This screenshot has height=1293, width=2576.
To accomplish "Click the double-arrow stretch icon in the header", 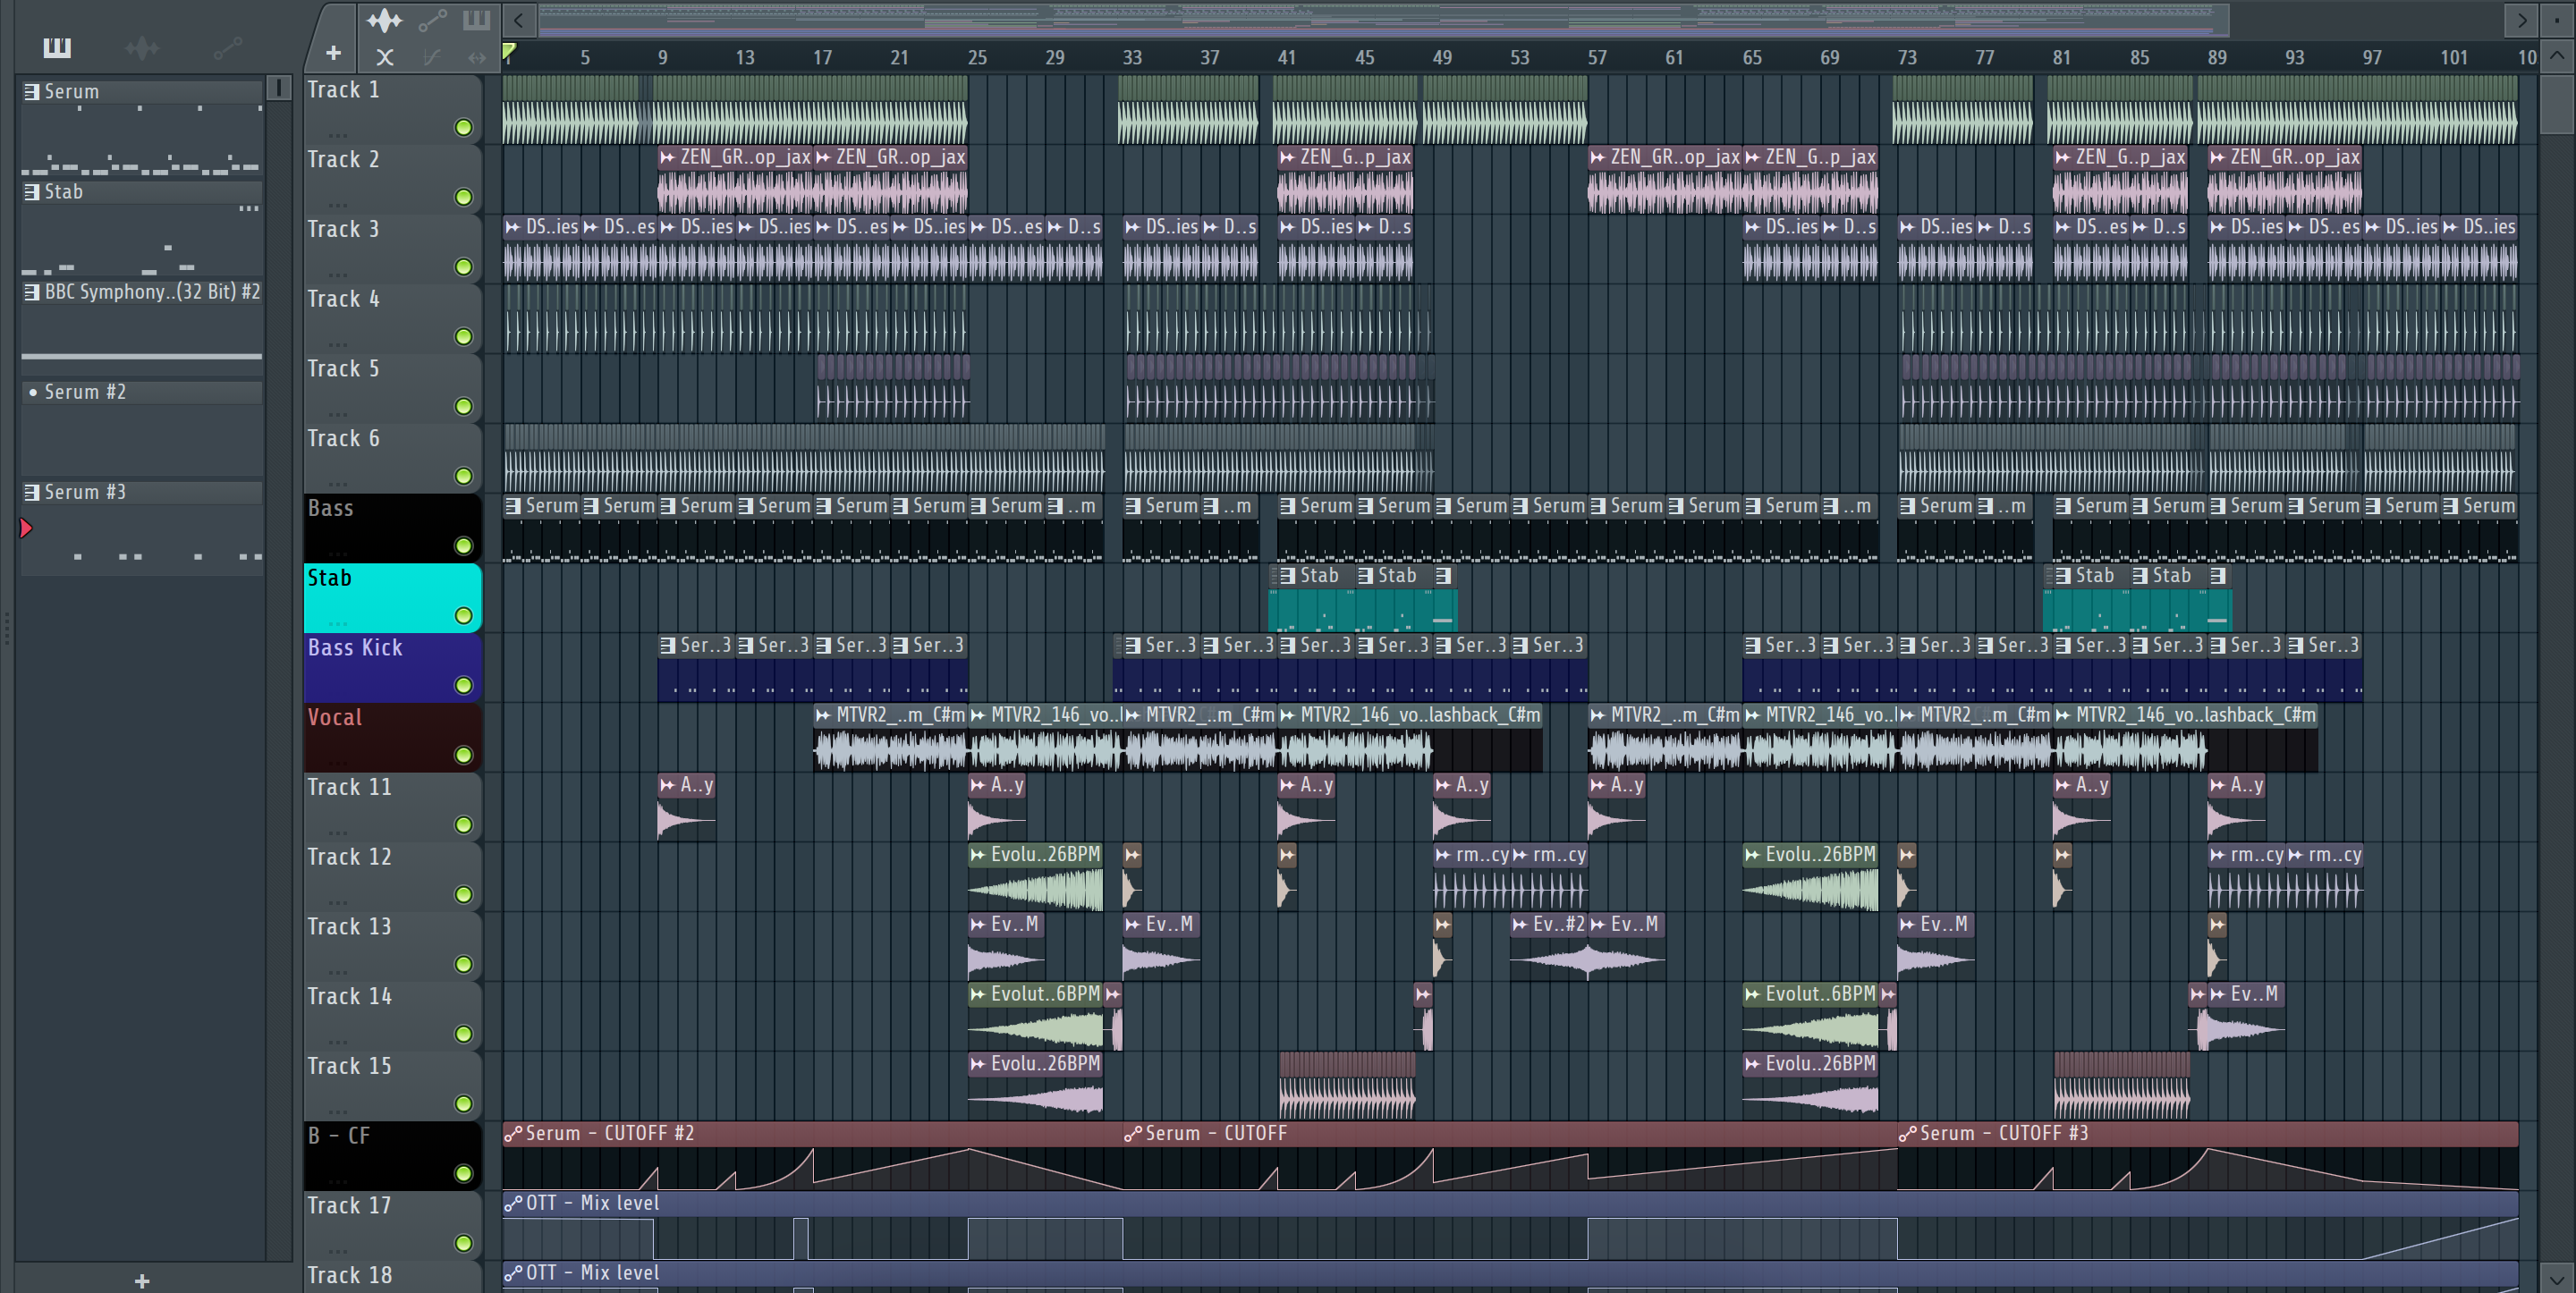I will point(477,57).
